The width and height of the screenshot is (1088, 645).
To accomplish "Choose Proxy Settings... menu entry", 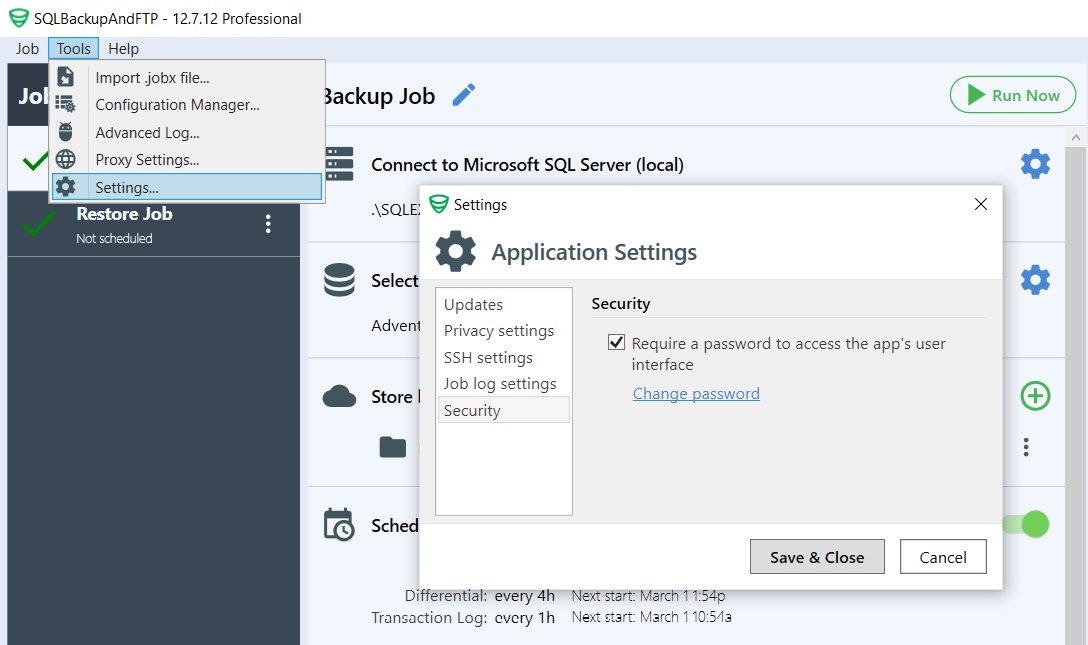I will click(x=187, y=160).
